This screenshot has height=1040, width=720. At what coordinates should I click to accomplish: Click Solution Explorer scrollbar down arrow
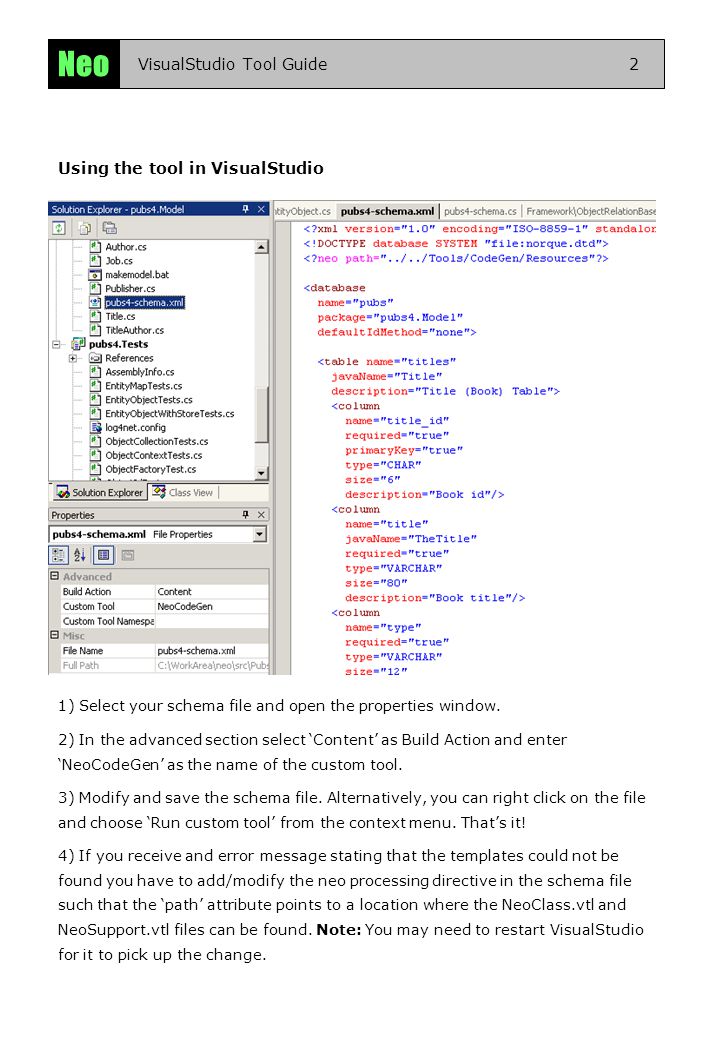(261, 473)
